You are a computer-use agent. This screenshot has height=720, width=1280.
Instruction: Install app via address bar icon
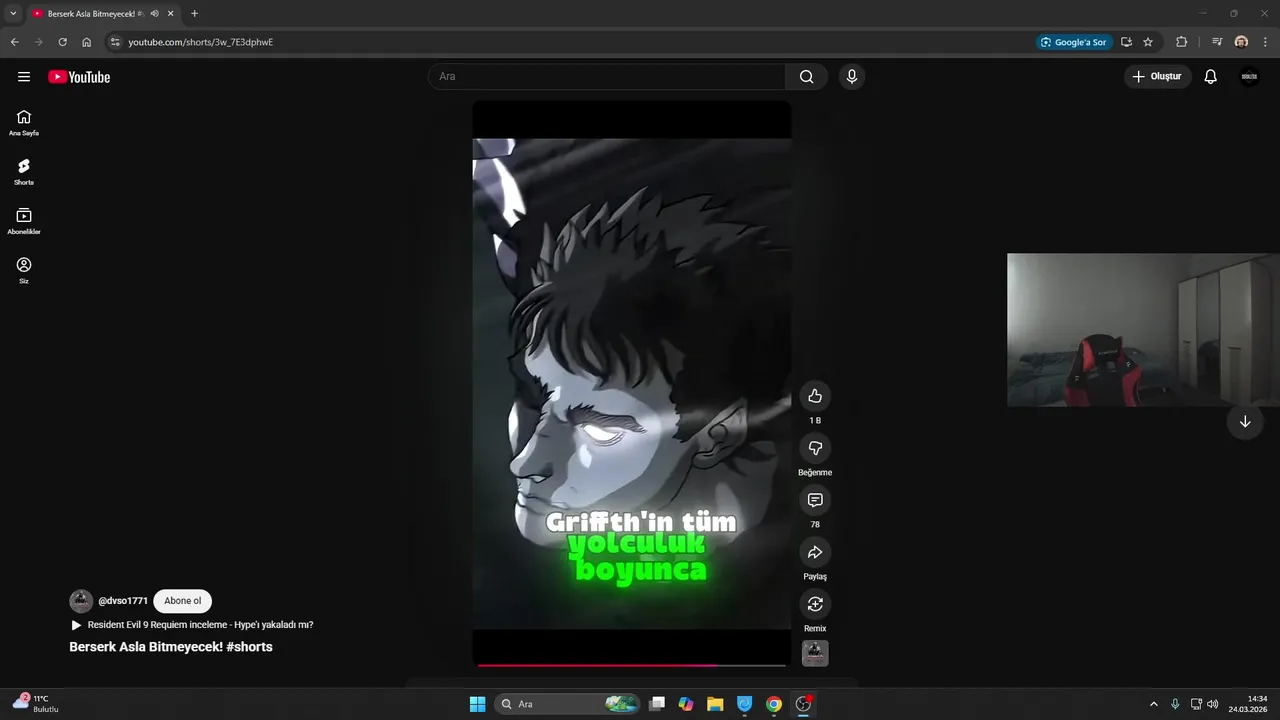tap(1126, 42)
